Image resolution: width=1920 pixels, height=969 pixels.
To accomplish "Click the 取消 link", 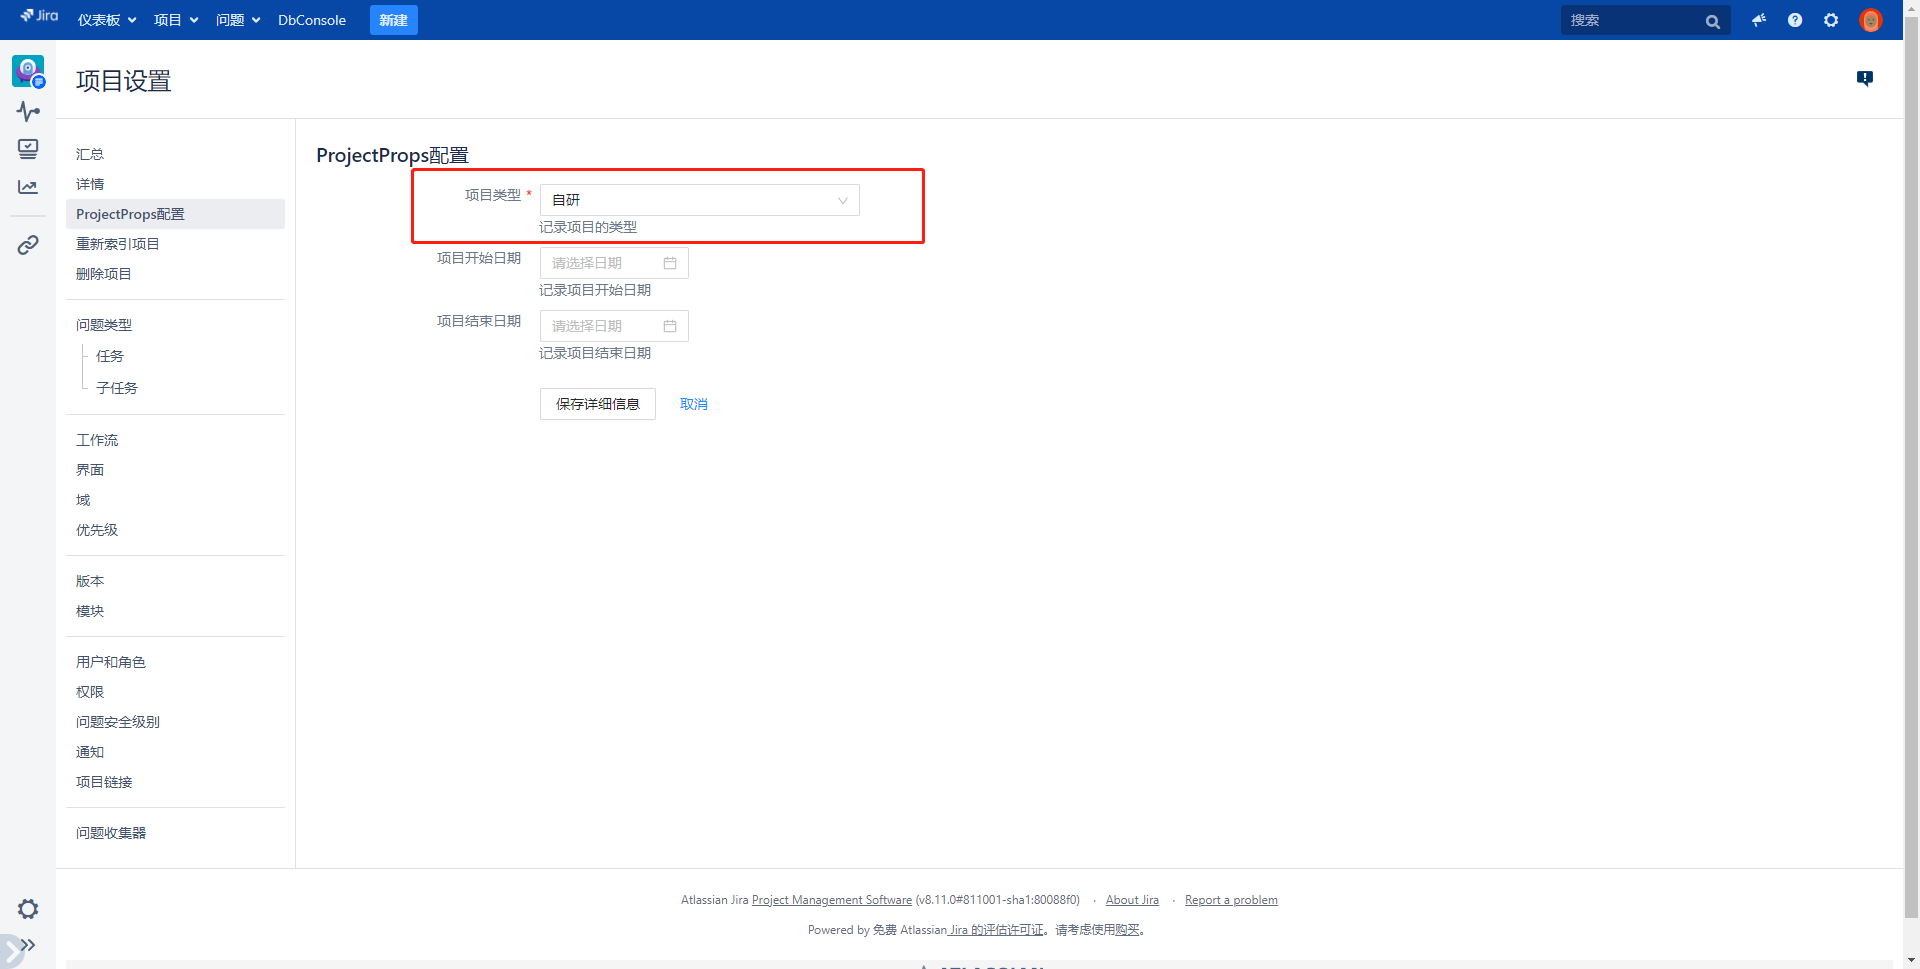I will point(693,404).
